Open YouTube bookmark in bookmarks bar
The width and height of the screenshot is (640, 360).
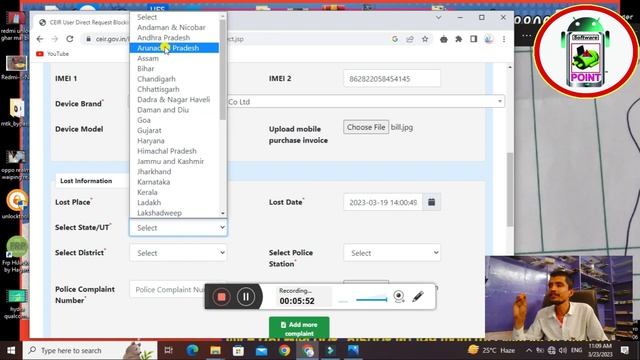[x=53, y=54]
